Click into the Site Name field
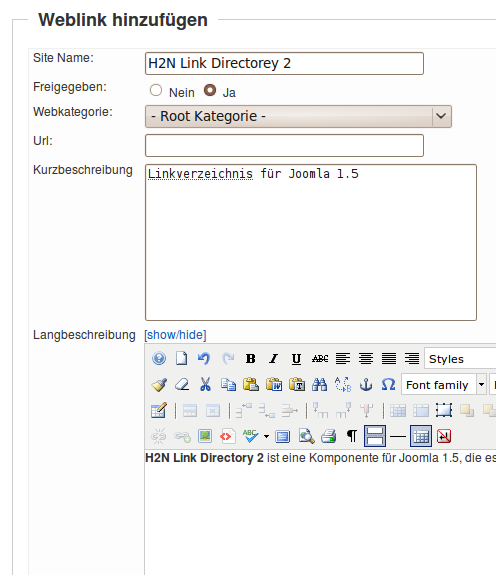 [284, 63]
